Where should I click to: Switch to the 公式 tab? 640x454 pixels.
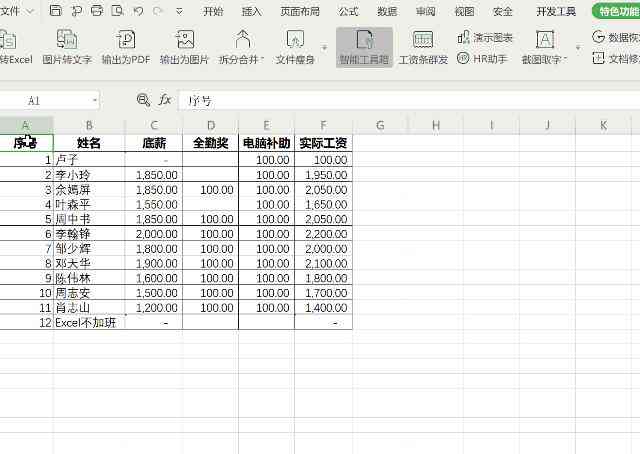coord(348,11)
